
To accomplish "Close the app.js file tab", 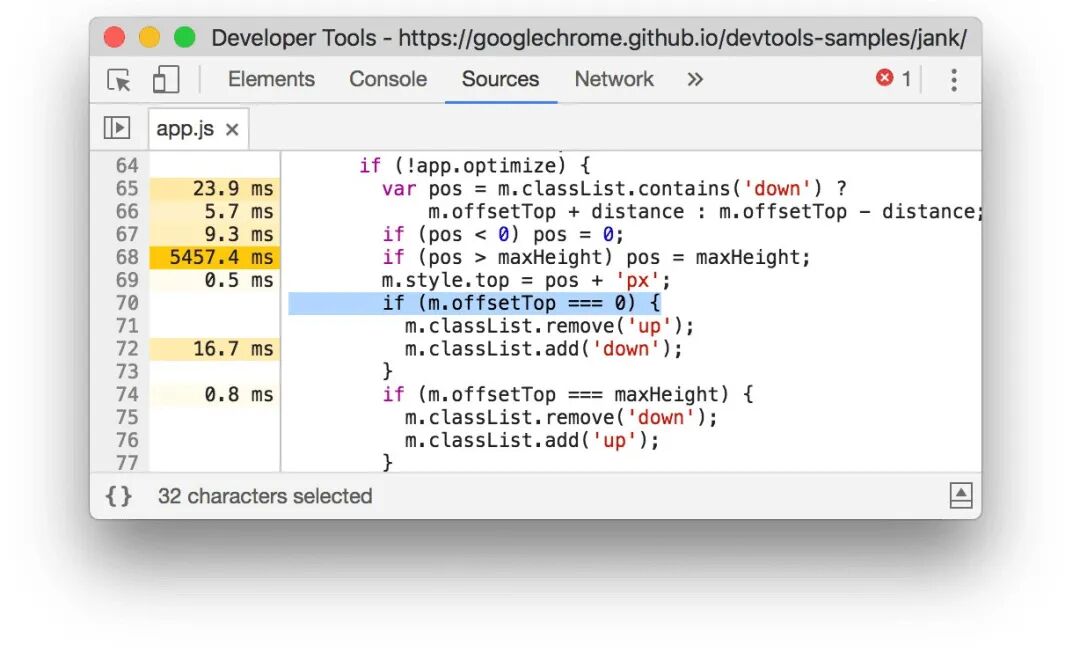I will [x=232, y=130].
